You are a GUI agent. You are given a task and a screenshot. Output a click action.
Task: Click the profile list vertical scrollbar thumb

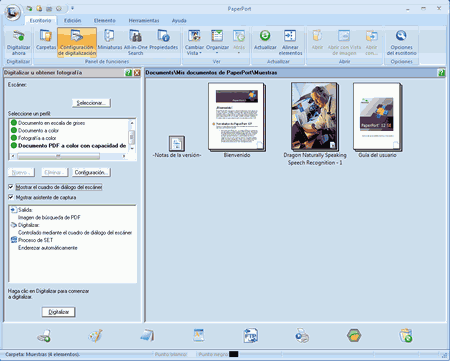pyautogui.click(x=132, y=136)
